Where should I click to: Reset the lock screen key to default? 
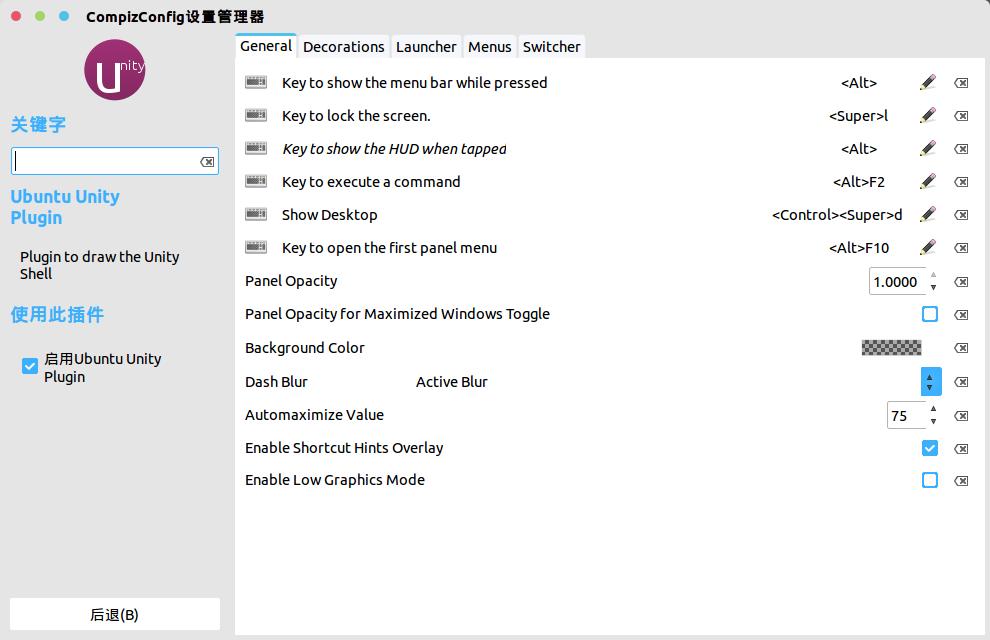click(x=961, y=116)
